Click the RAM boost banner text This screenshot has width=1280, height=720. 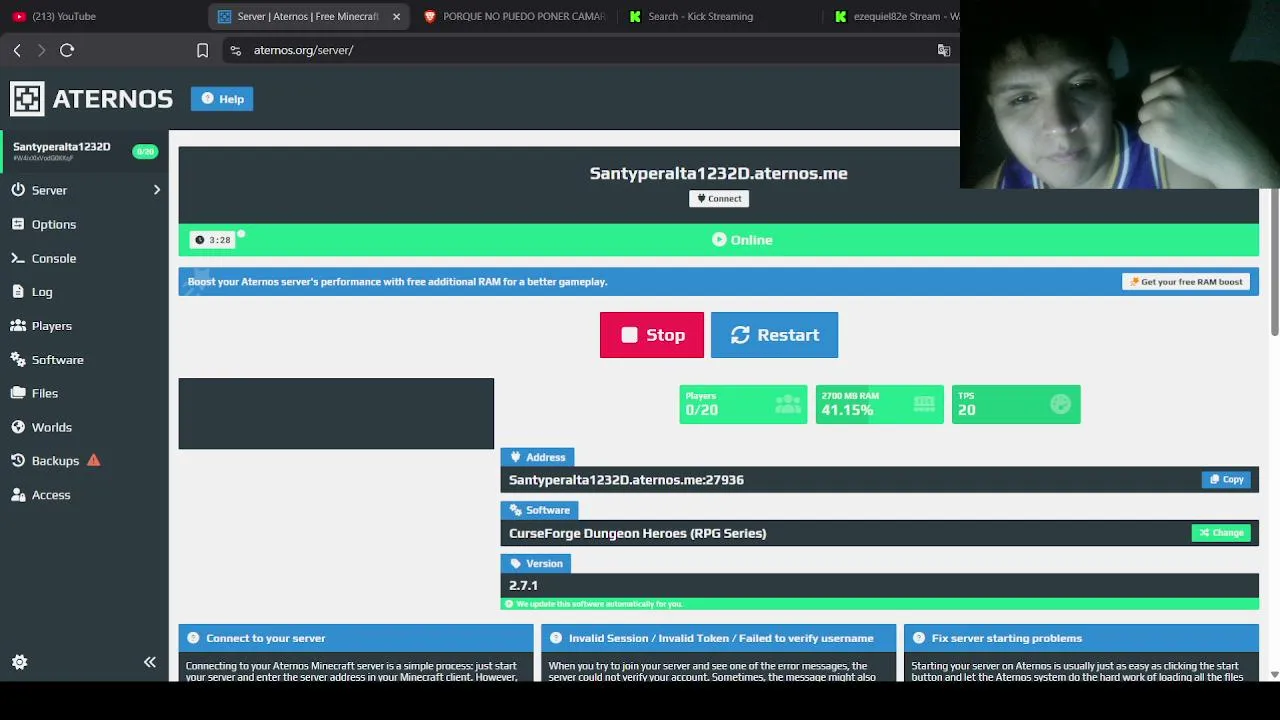pos(397,282)
